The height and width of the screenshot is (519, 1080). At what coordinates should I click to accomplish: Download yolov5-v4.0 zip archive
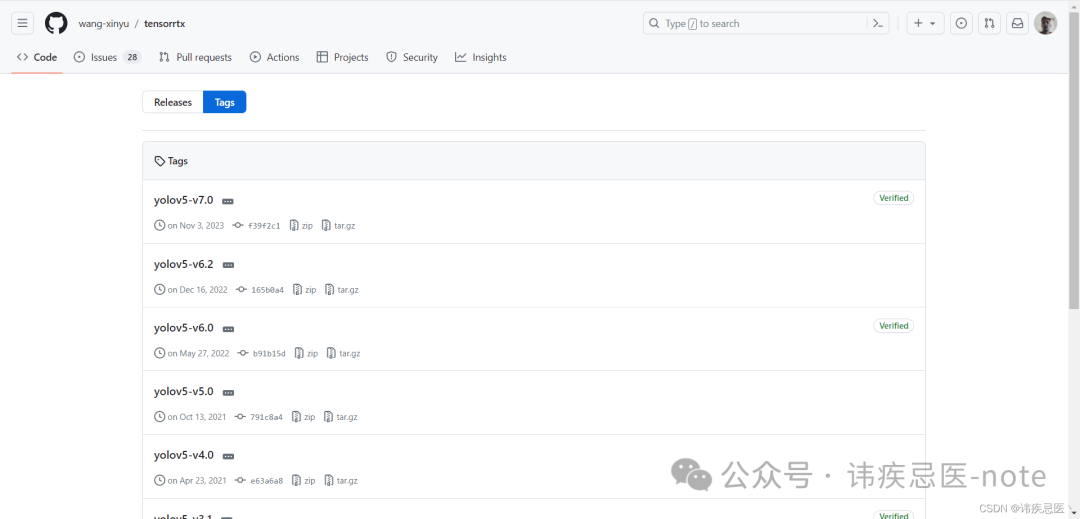(304, 480)
